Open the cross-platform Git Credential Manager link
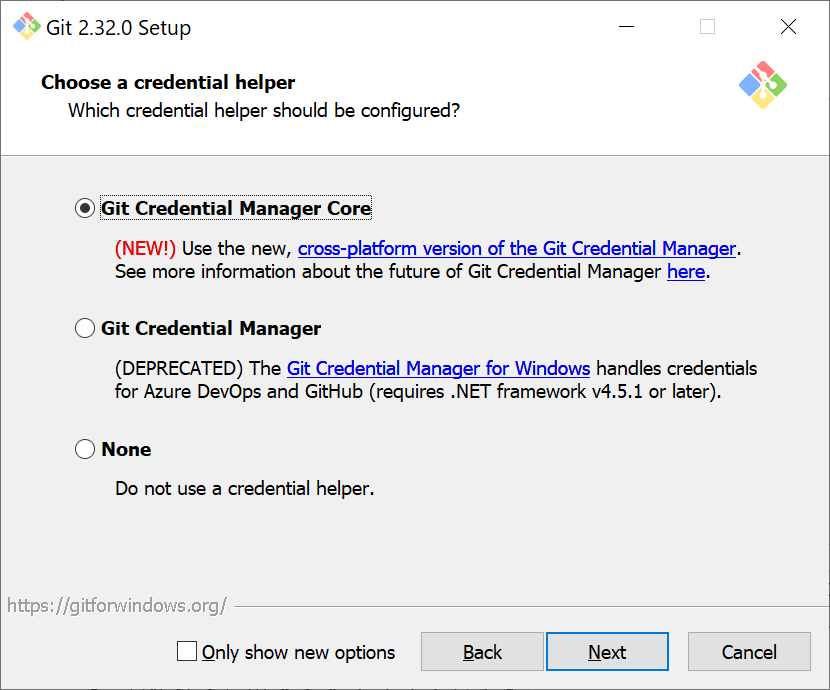Image resolution: width=830 pixels, height=690 pixels. pos(517,248)
